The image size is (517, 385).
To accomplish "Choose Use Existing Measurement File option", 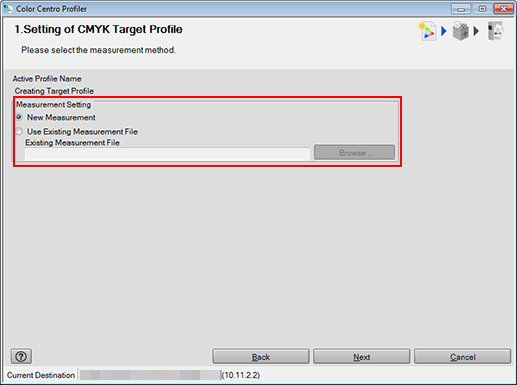I will [x=20, y=131].
